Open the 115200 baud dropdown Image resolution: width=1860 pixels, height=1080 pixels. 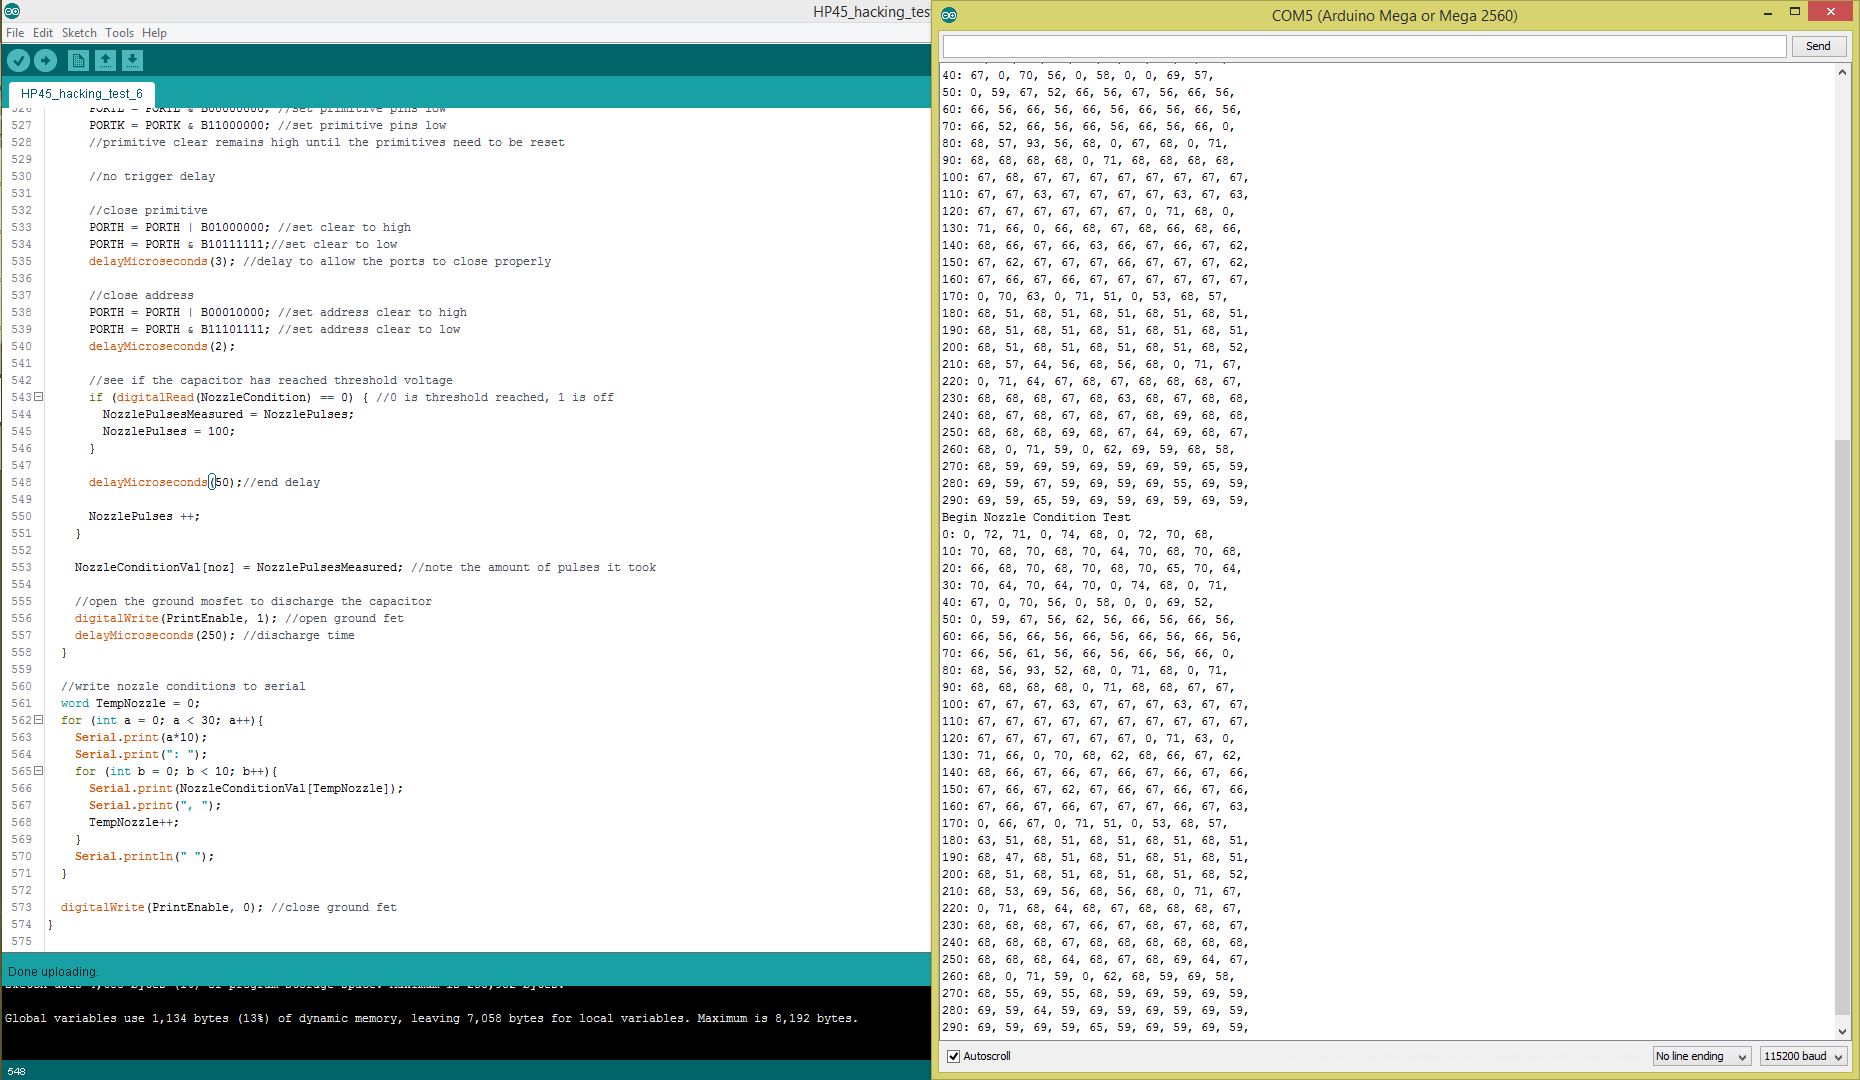1804,1056
